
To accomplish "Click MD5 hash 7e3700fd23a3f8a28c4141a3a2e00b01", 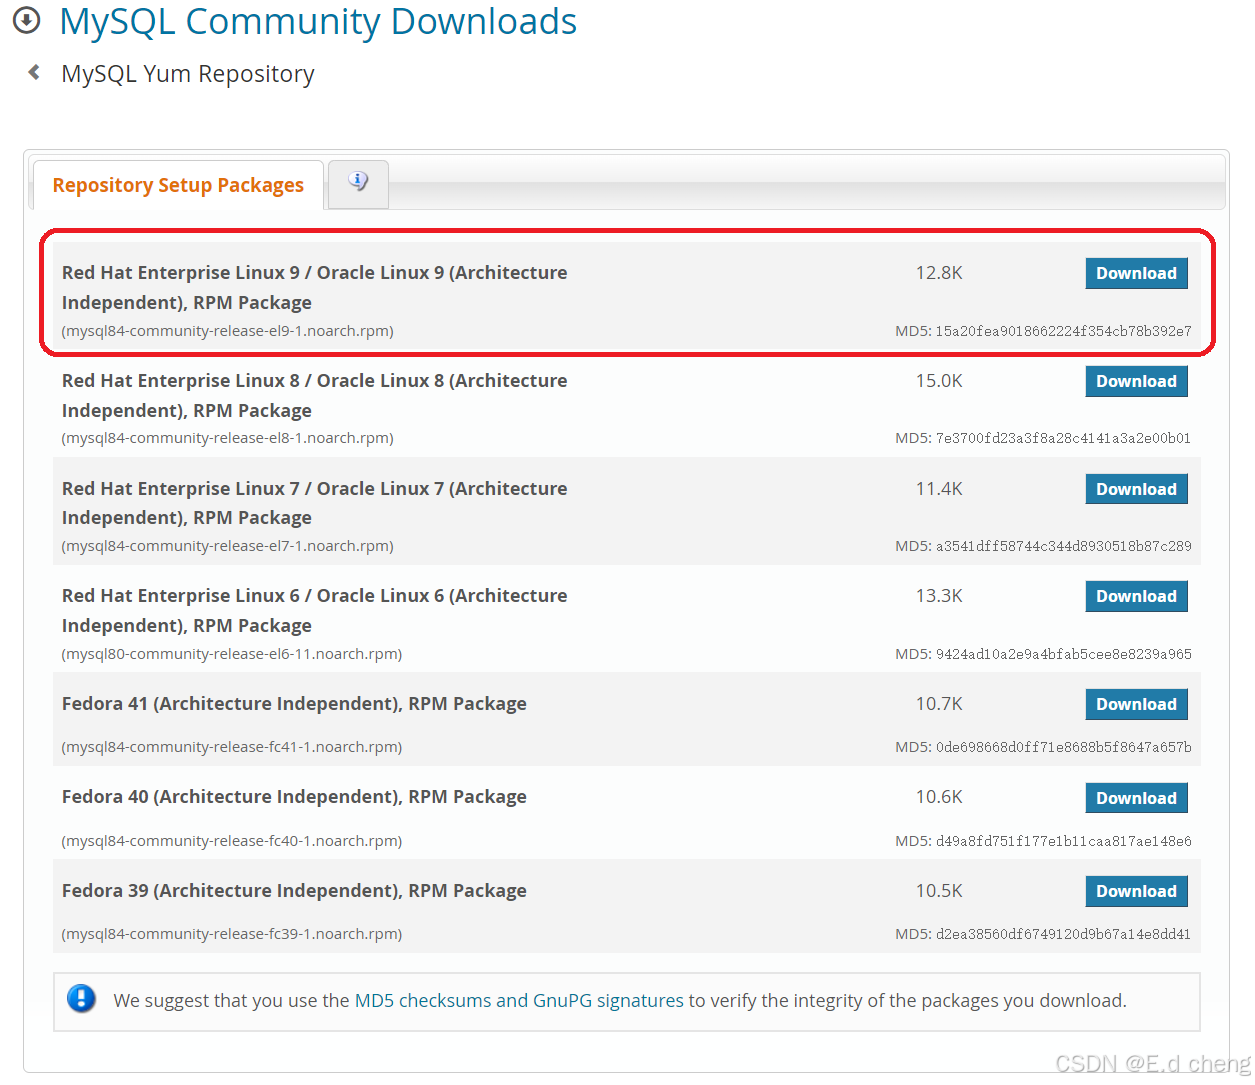I will 1063,438.
